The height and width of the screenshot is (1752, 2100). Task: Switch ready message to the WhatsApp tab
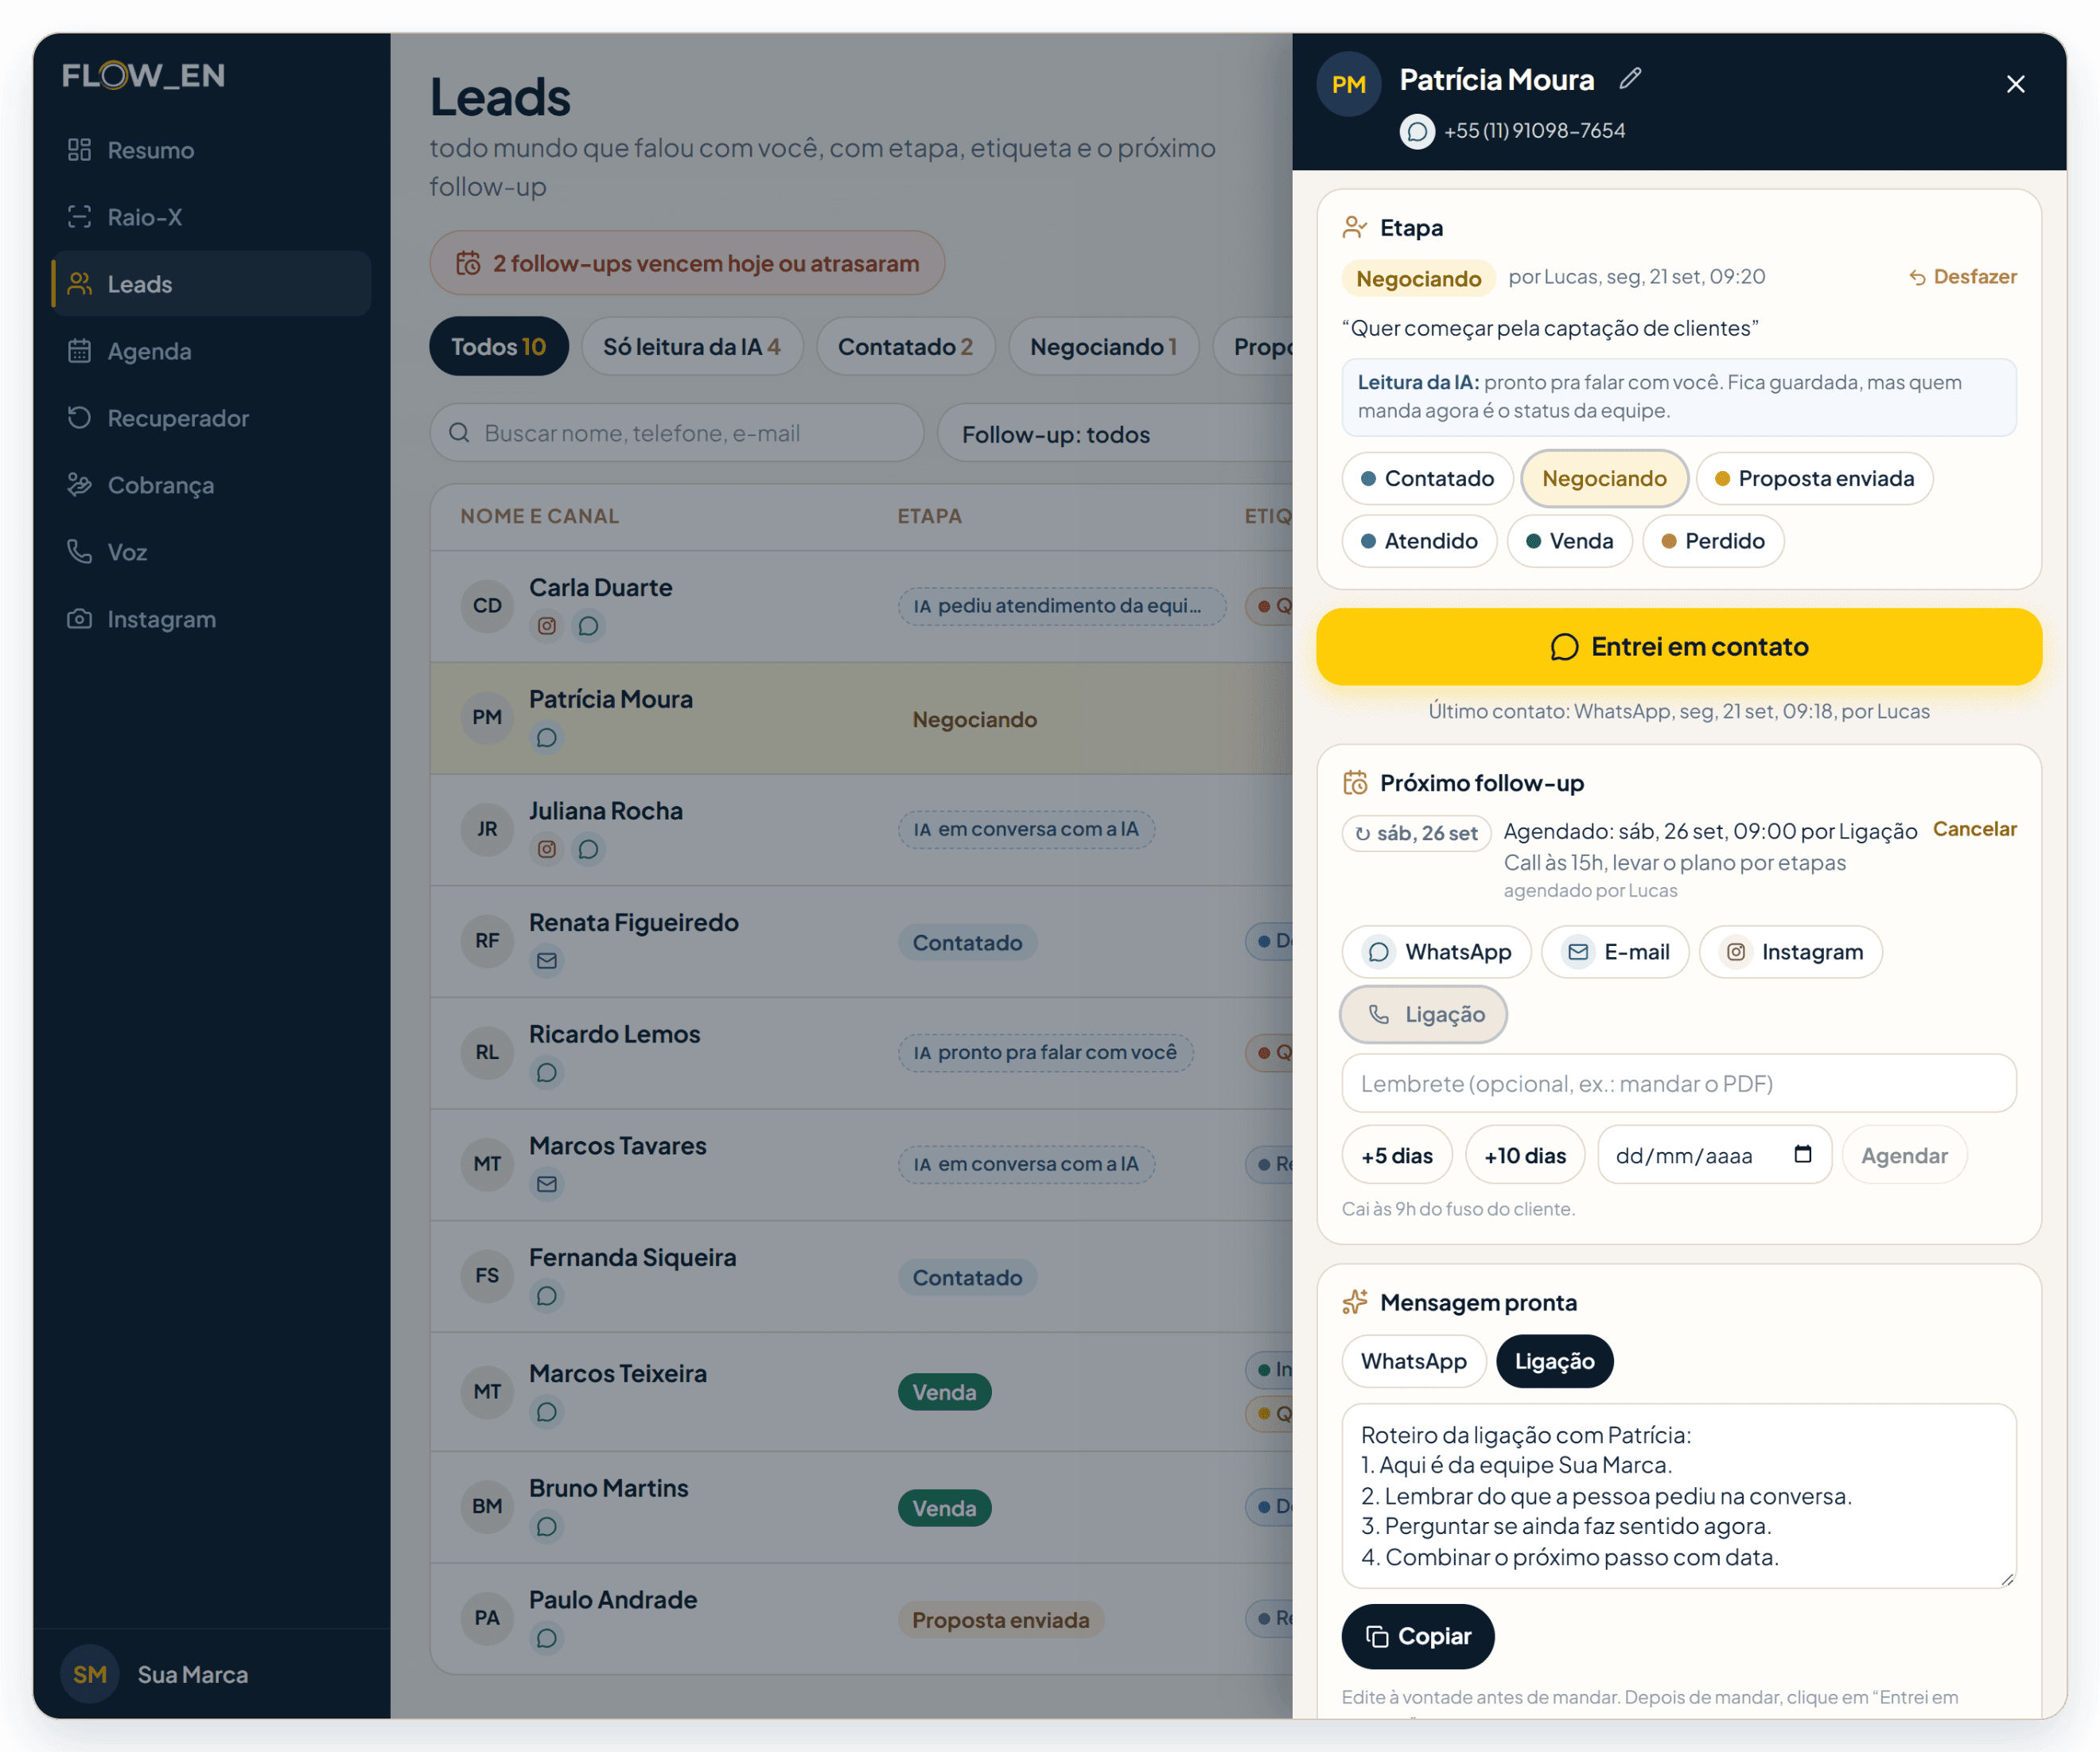pyautogui.click(x=1413, y=1362)
